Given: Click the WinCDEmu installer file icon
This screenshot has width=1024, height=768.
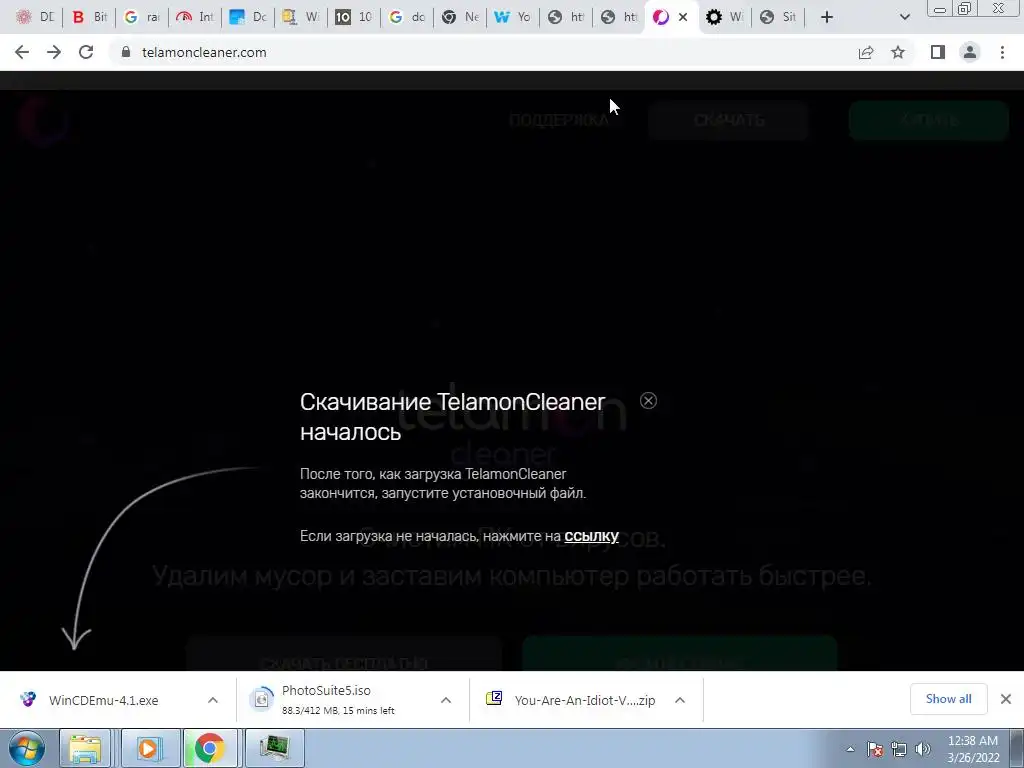Looking at the screenshot, I should coord(28,699).
